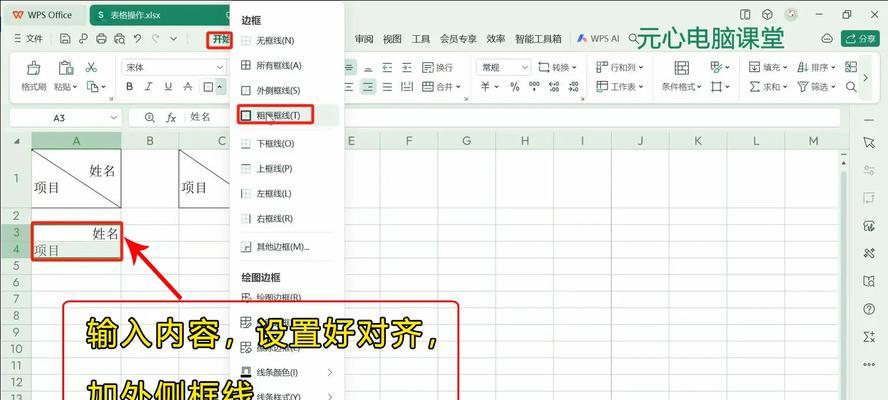Click the zoom magnifier in formula bar
The height and width of the screenshot is (400, 888).
(150, 117)
